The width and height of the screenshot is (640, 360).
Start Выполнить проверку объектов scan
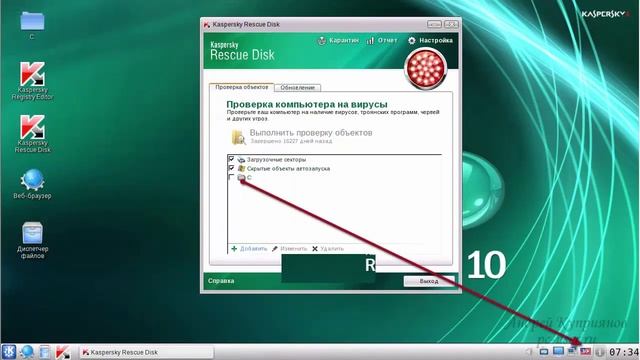pyautogui.click(x=311, y=133)
